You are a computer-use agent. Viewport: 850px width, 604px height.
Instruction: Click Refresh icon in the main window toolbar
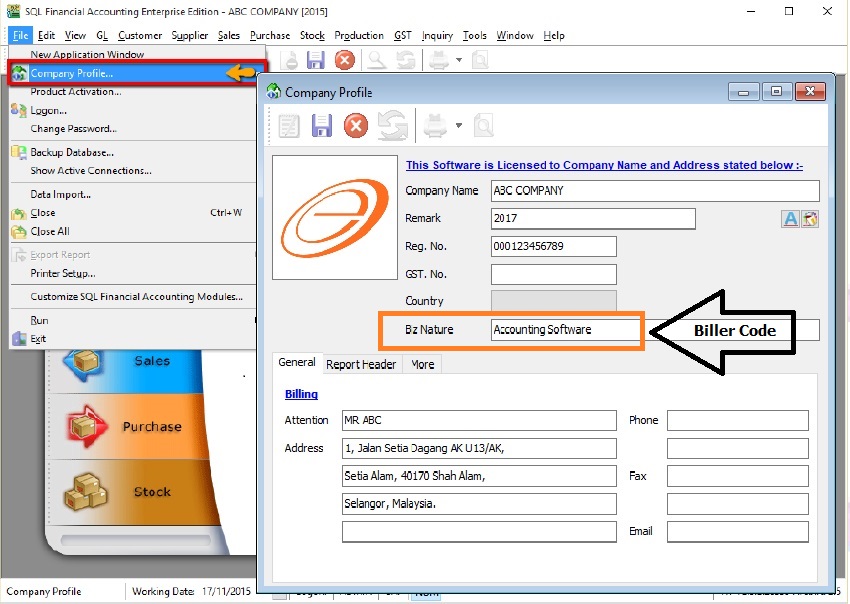tap(405, 60)
